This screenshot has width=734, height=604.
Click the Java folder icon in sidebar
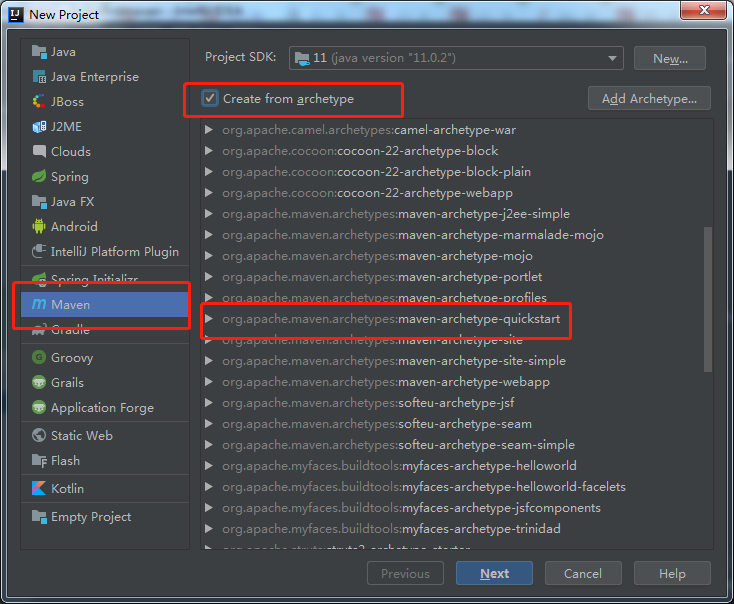39,52
